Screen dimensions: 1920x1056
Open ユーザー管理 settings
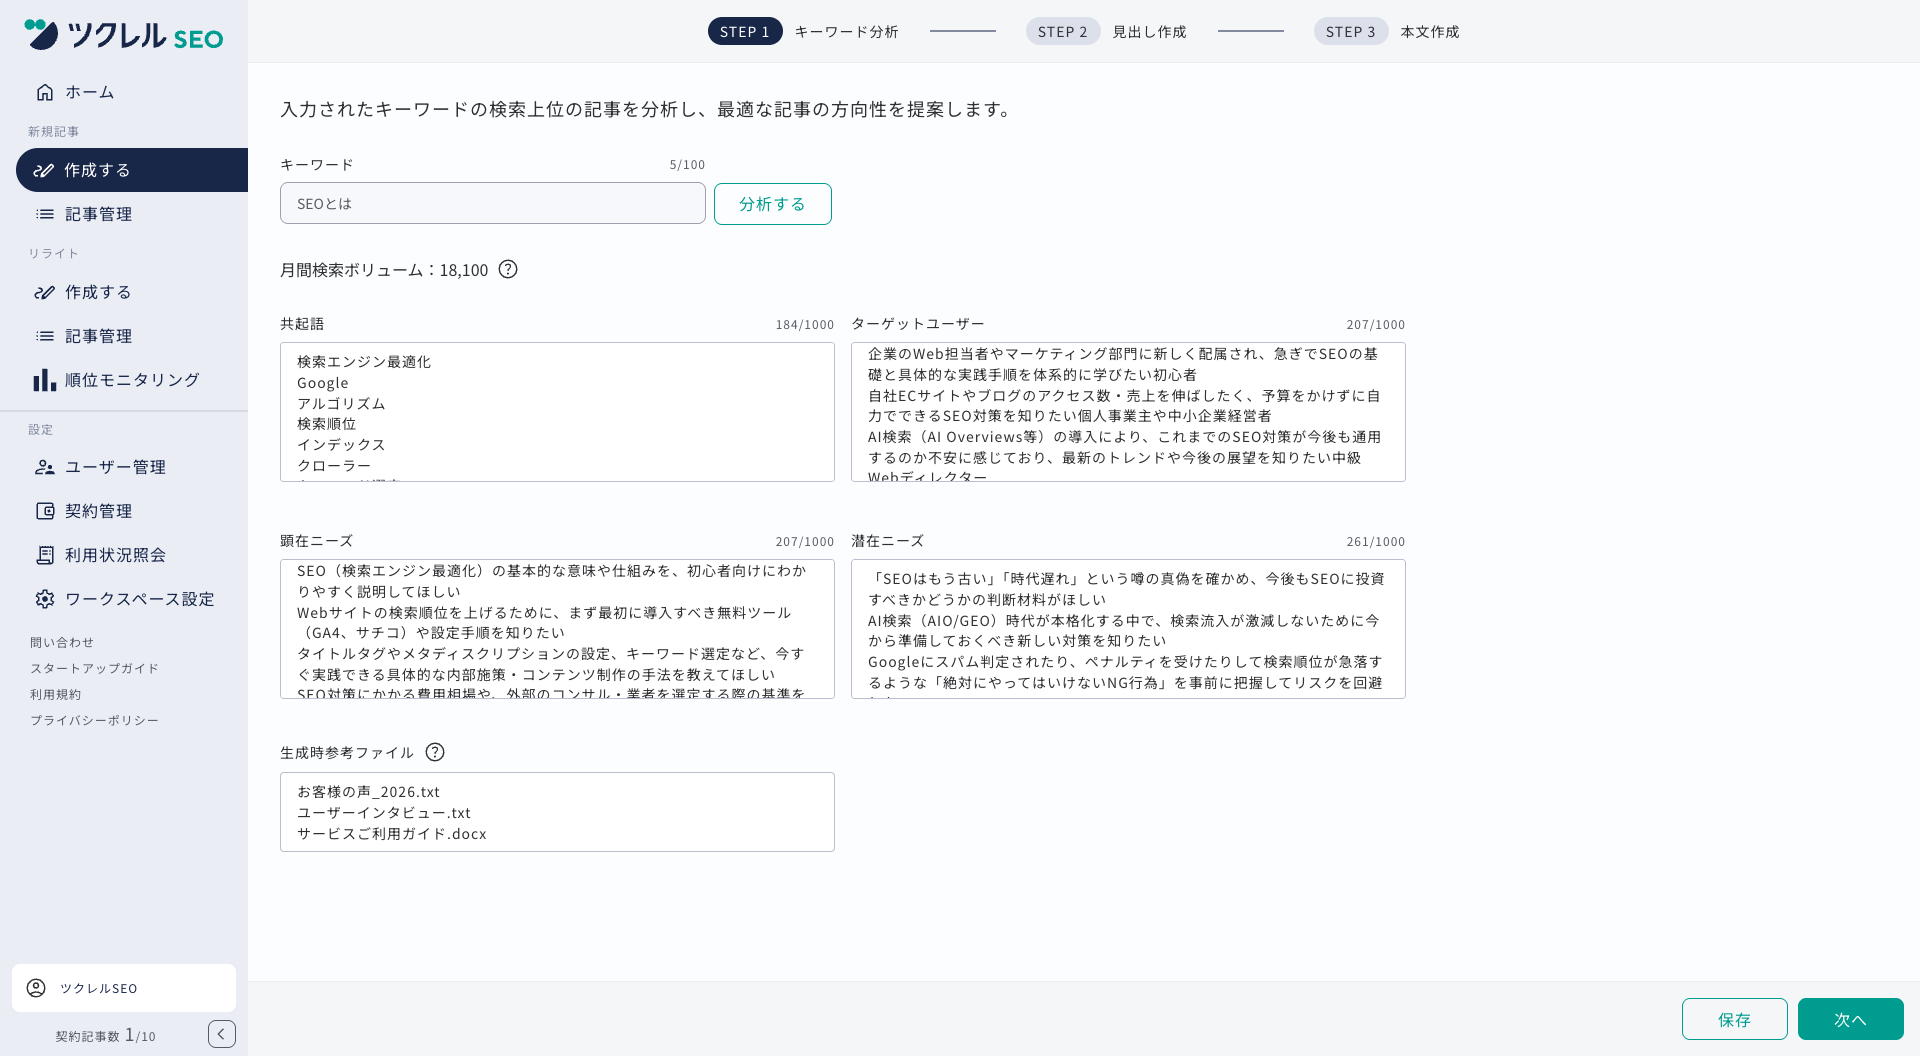(x=132, y=467)
